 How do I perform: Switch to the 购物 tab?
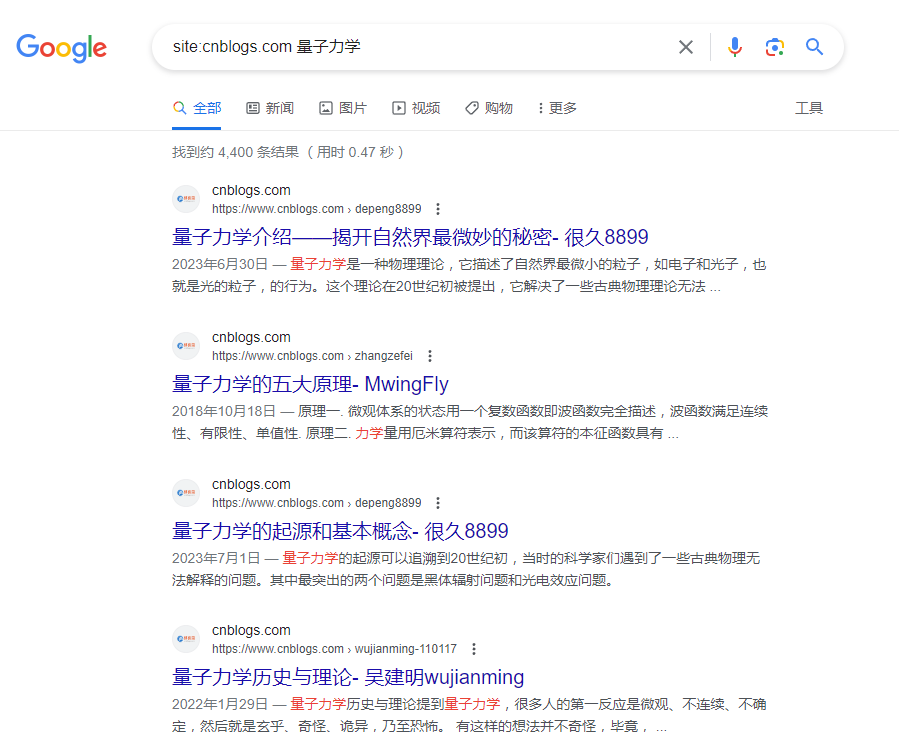[489, 108]
